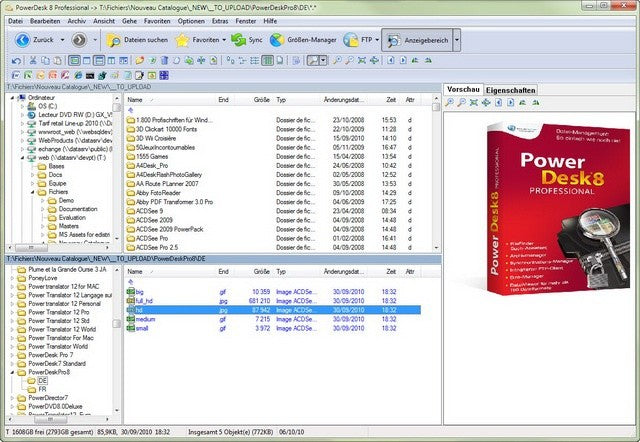Click the paste clipboard icon
Screen dimensions: 640x442
pos(58,61)
